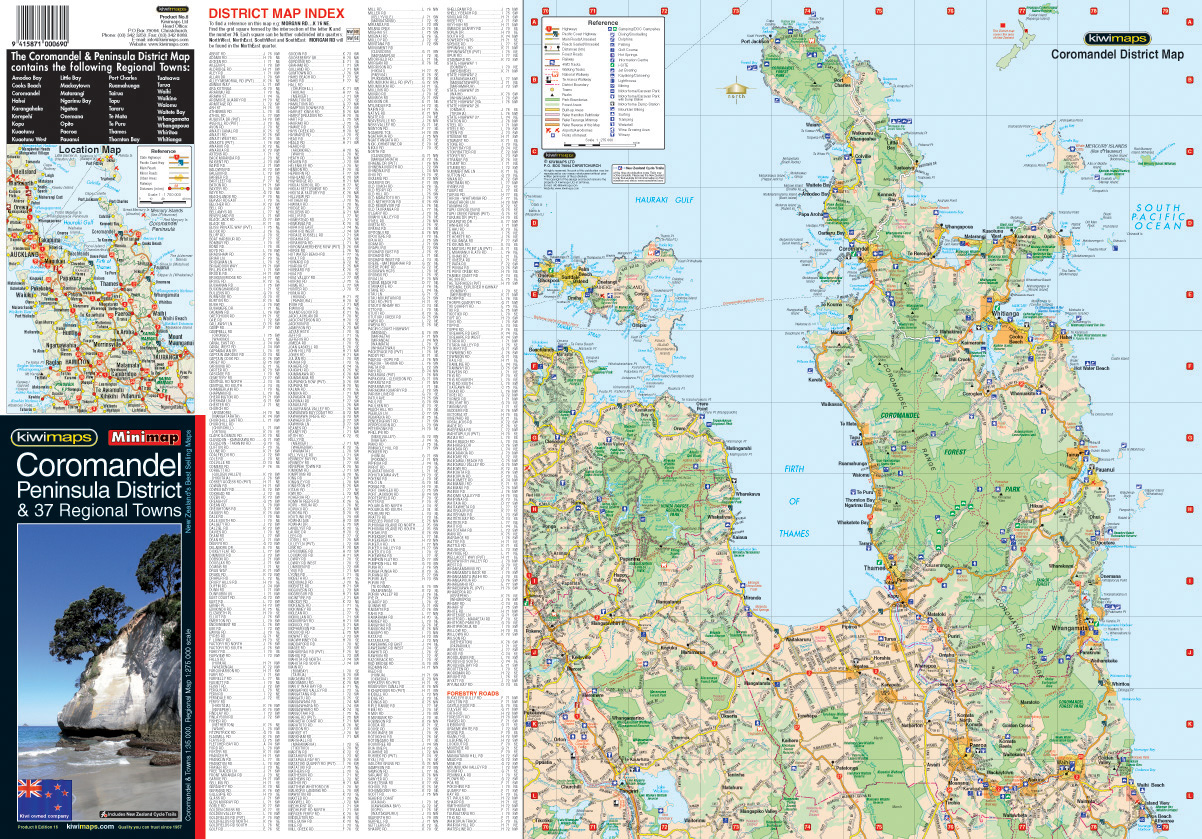Click the small kiwimaps logo beside the barcode
The width and height of the screenshot is (1202, 839).
[x=173, y=9]
